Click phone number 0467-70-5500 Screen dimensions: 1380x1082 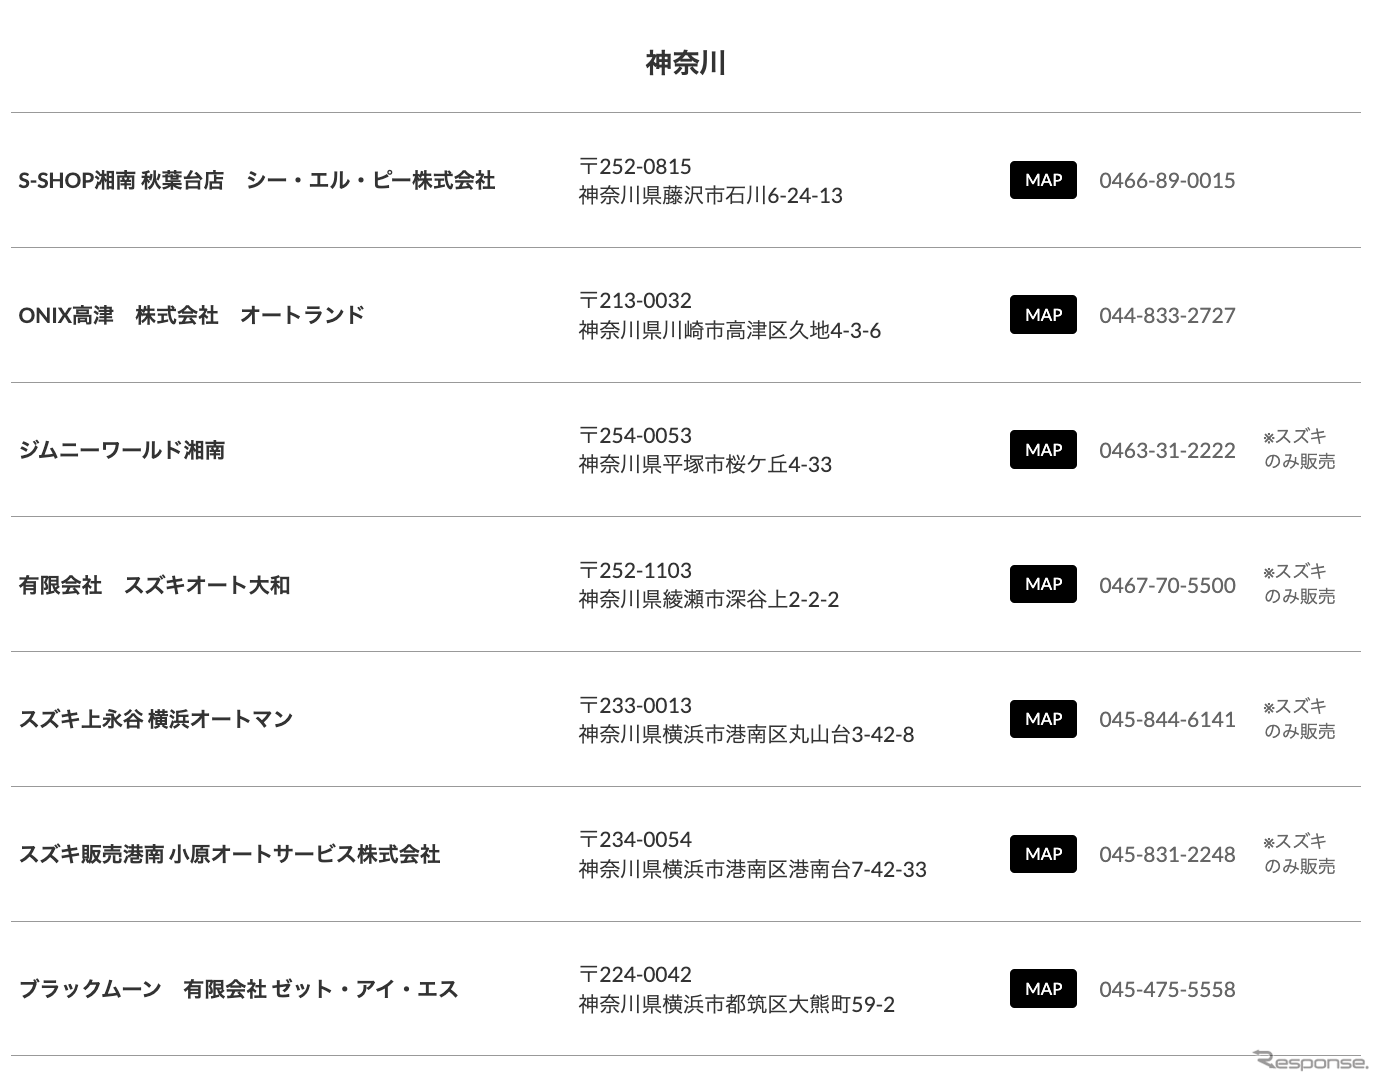pyautogui.click(x=1167, y=585)
